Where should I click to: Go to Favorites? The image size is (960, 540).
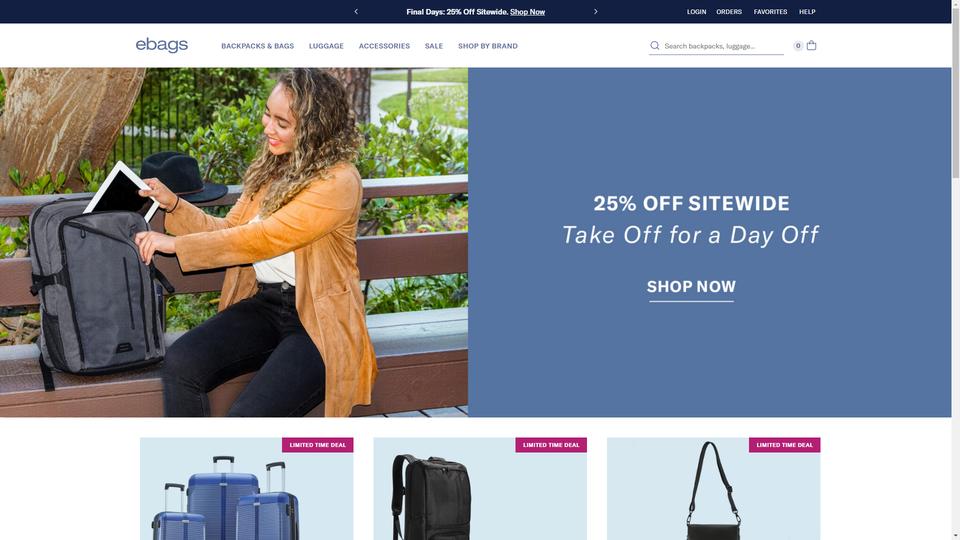coord(770,12)
